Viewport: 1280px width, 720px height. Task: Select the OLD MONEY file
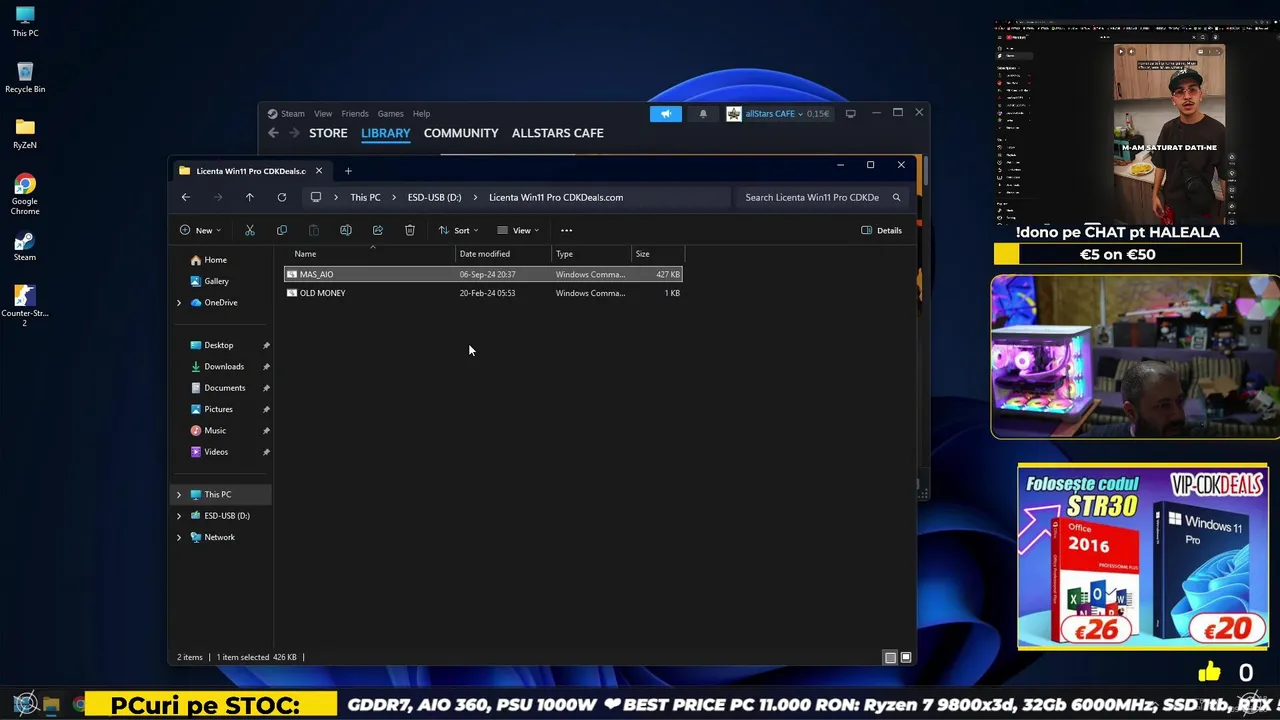click(x=484, y=293)
